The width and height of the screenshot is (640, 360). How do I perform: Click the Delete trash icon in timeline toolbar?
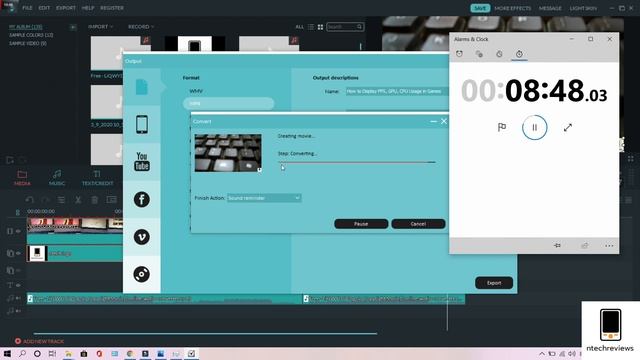pos(94,200)
